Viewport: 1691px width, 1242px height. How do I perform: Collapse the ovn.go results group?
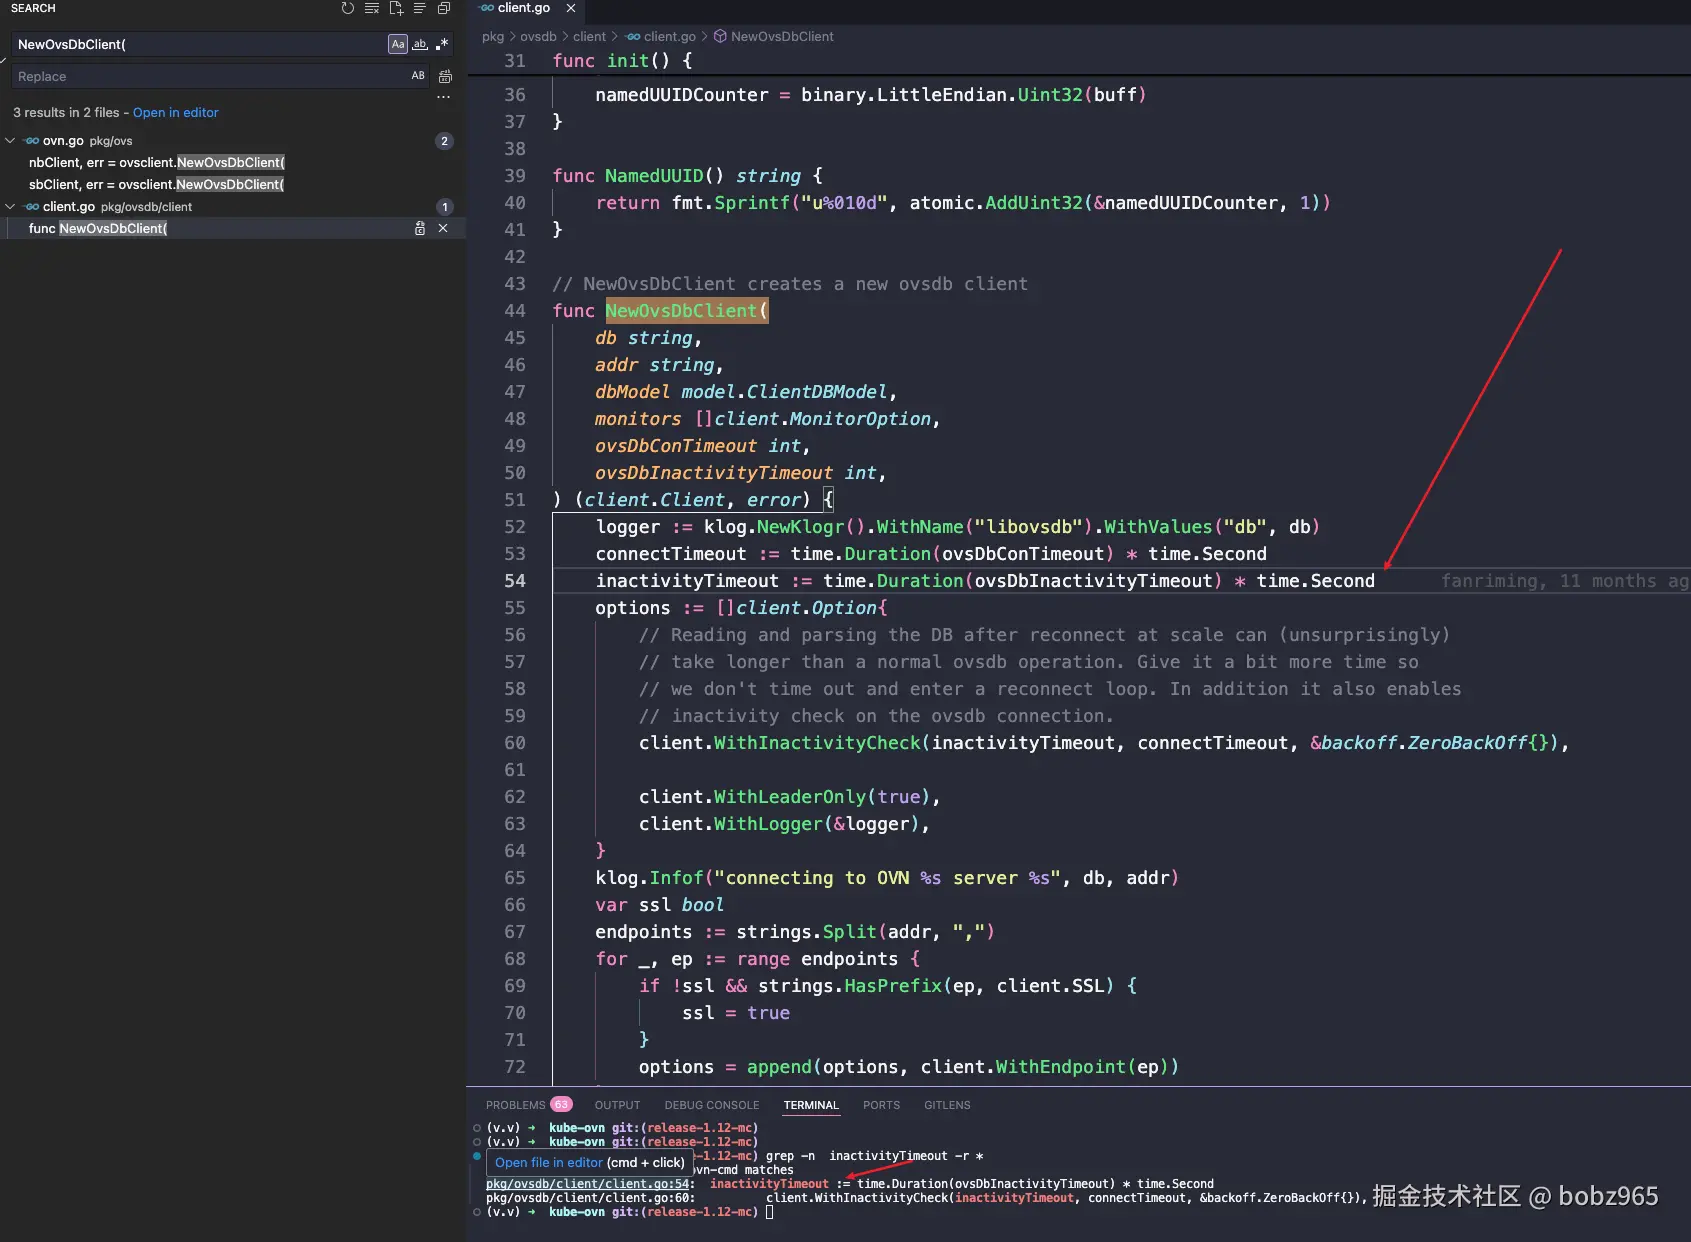[x=10, y=141]
